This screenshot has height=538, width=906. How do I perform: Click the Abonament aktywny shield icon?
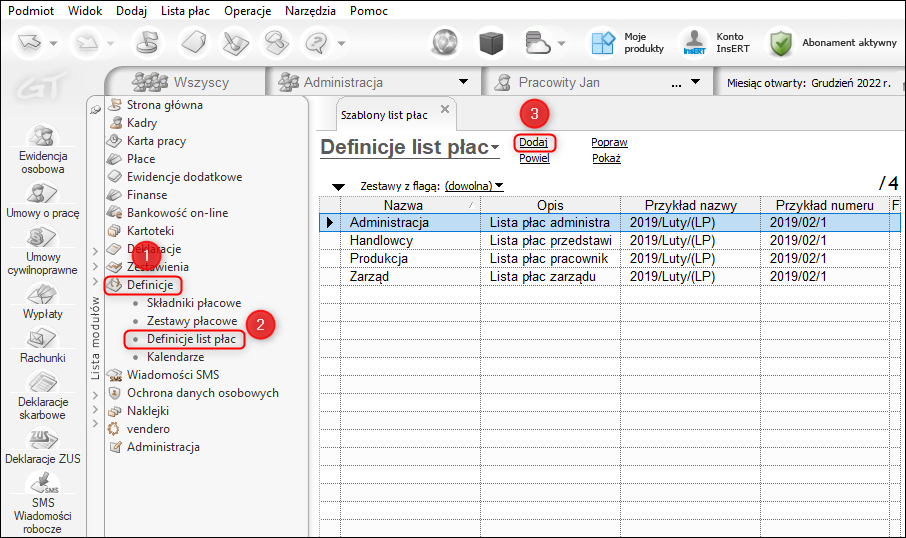pyautogui.click(x=781, y=43)
